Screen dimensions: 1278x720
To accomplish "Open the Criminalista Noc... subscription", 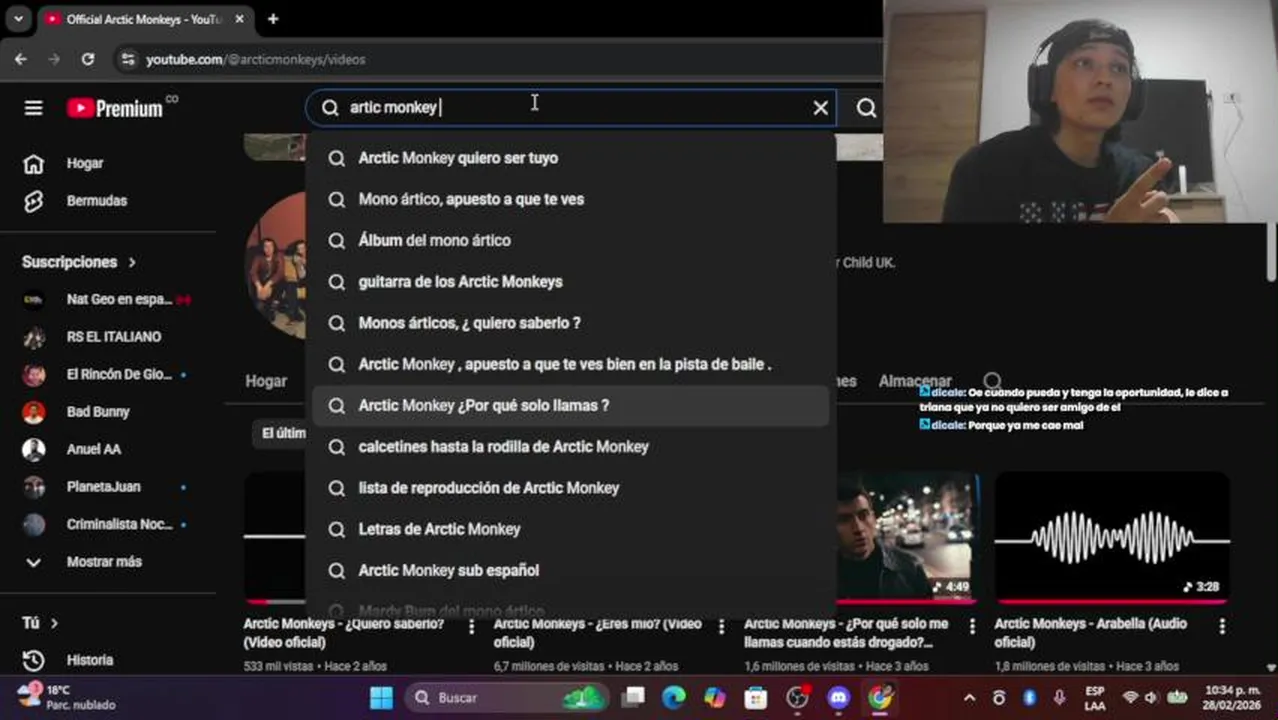I will (x=109, y=524).
